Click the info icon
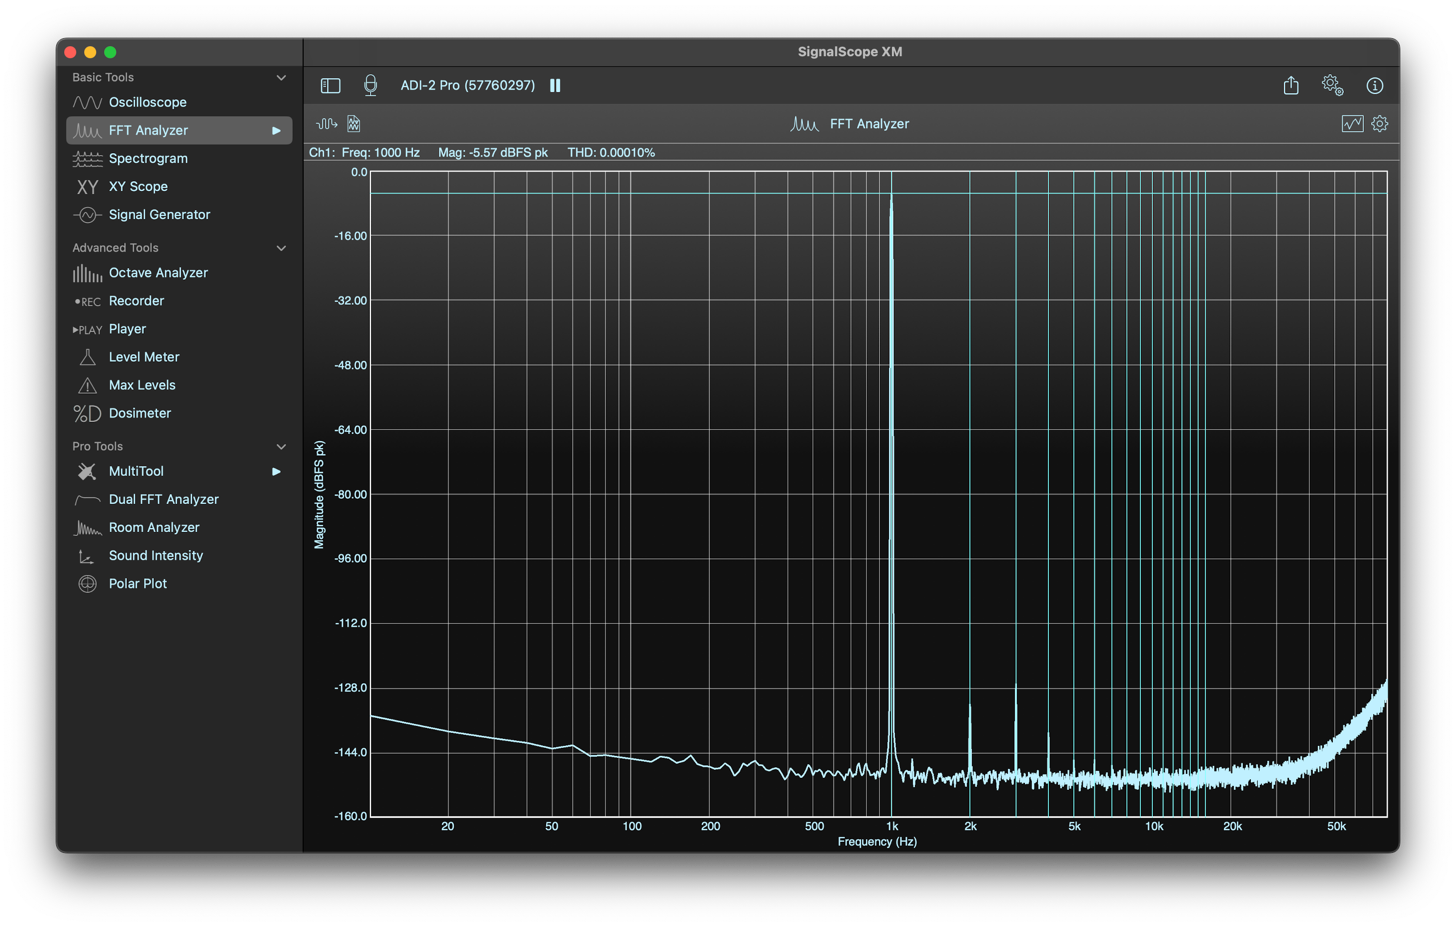Screen dimensions: 1456x927 pos(1375,86)
